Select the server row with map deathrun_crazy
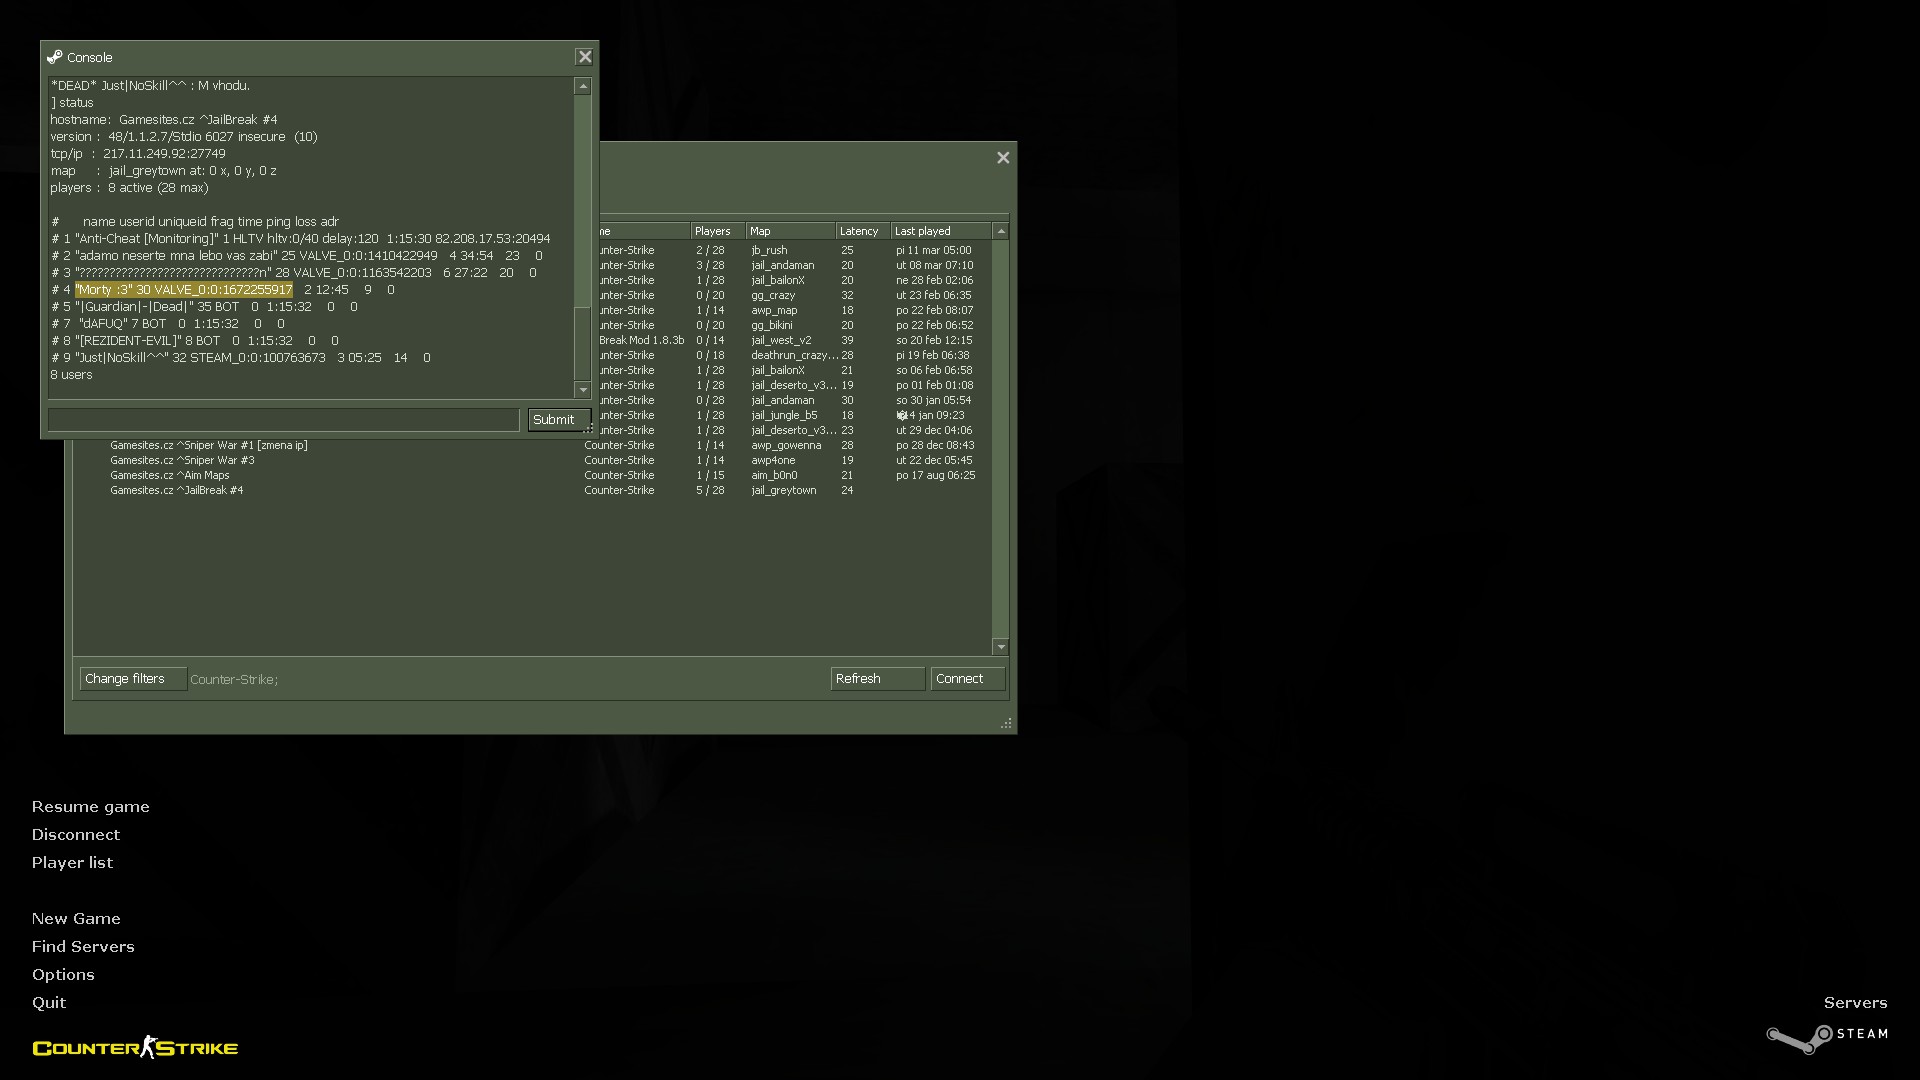Image resolution: width=1920 pixels, height=1080 pixels. [x=795, y=356]
